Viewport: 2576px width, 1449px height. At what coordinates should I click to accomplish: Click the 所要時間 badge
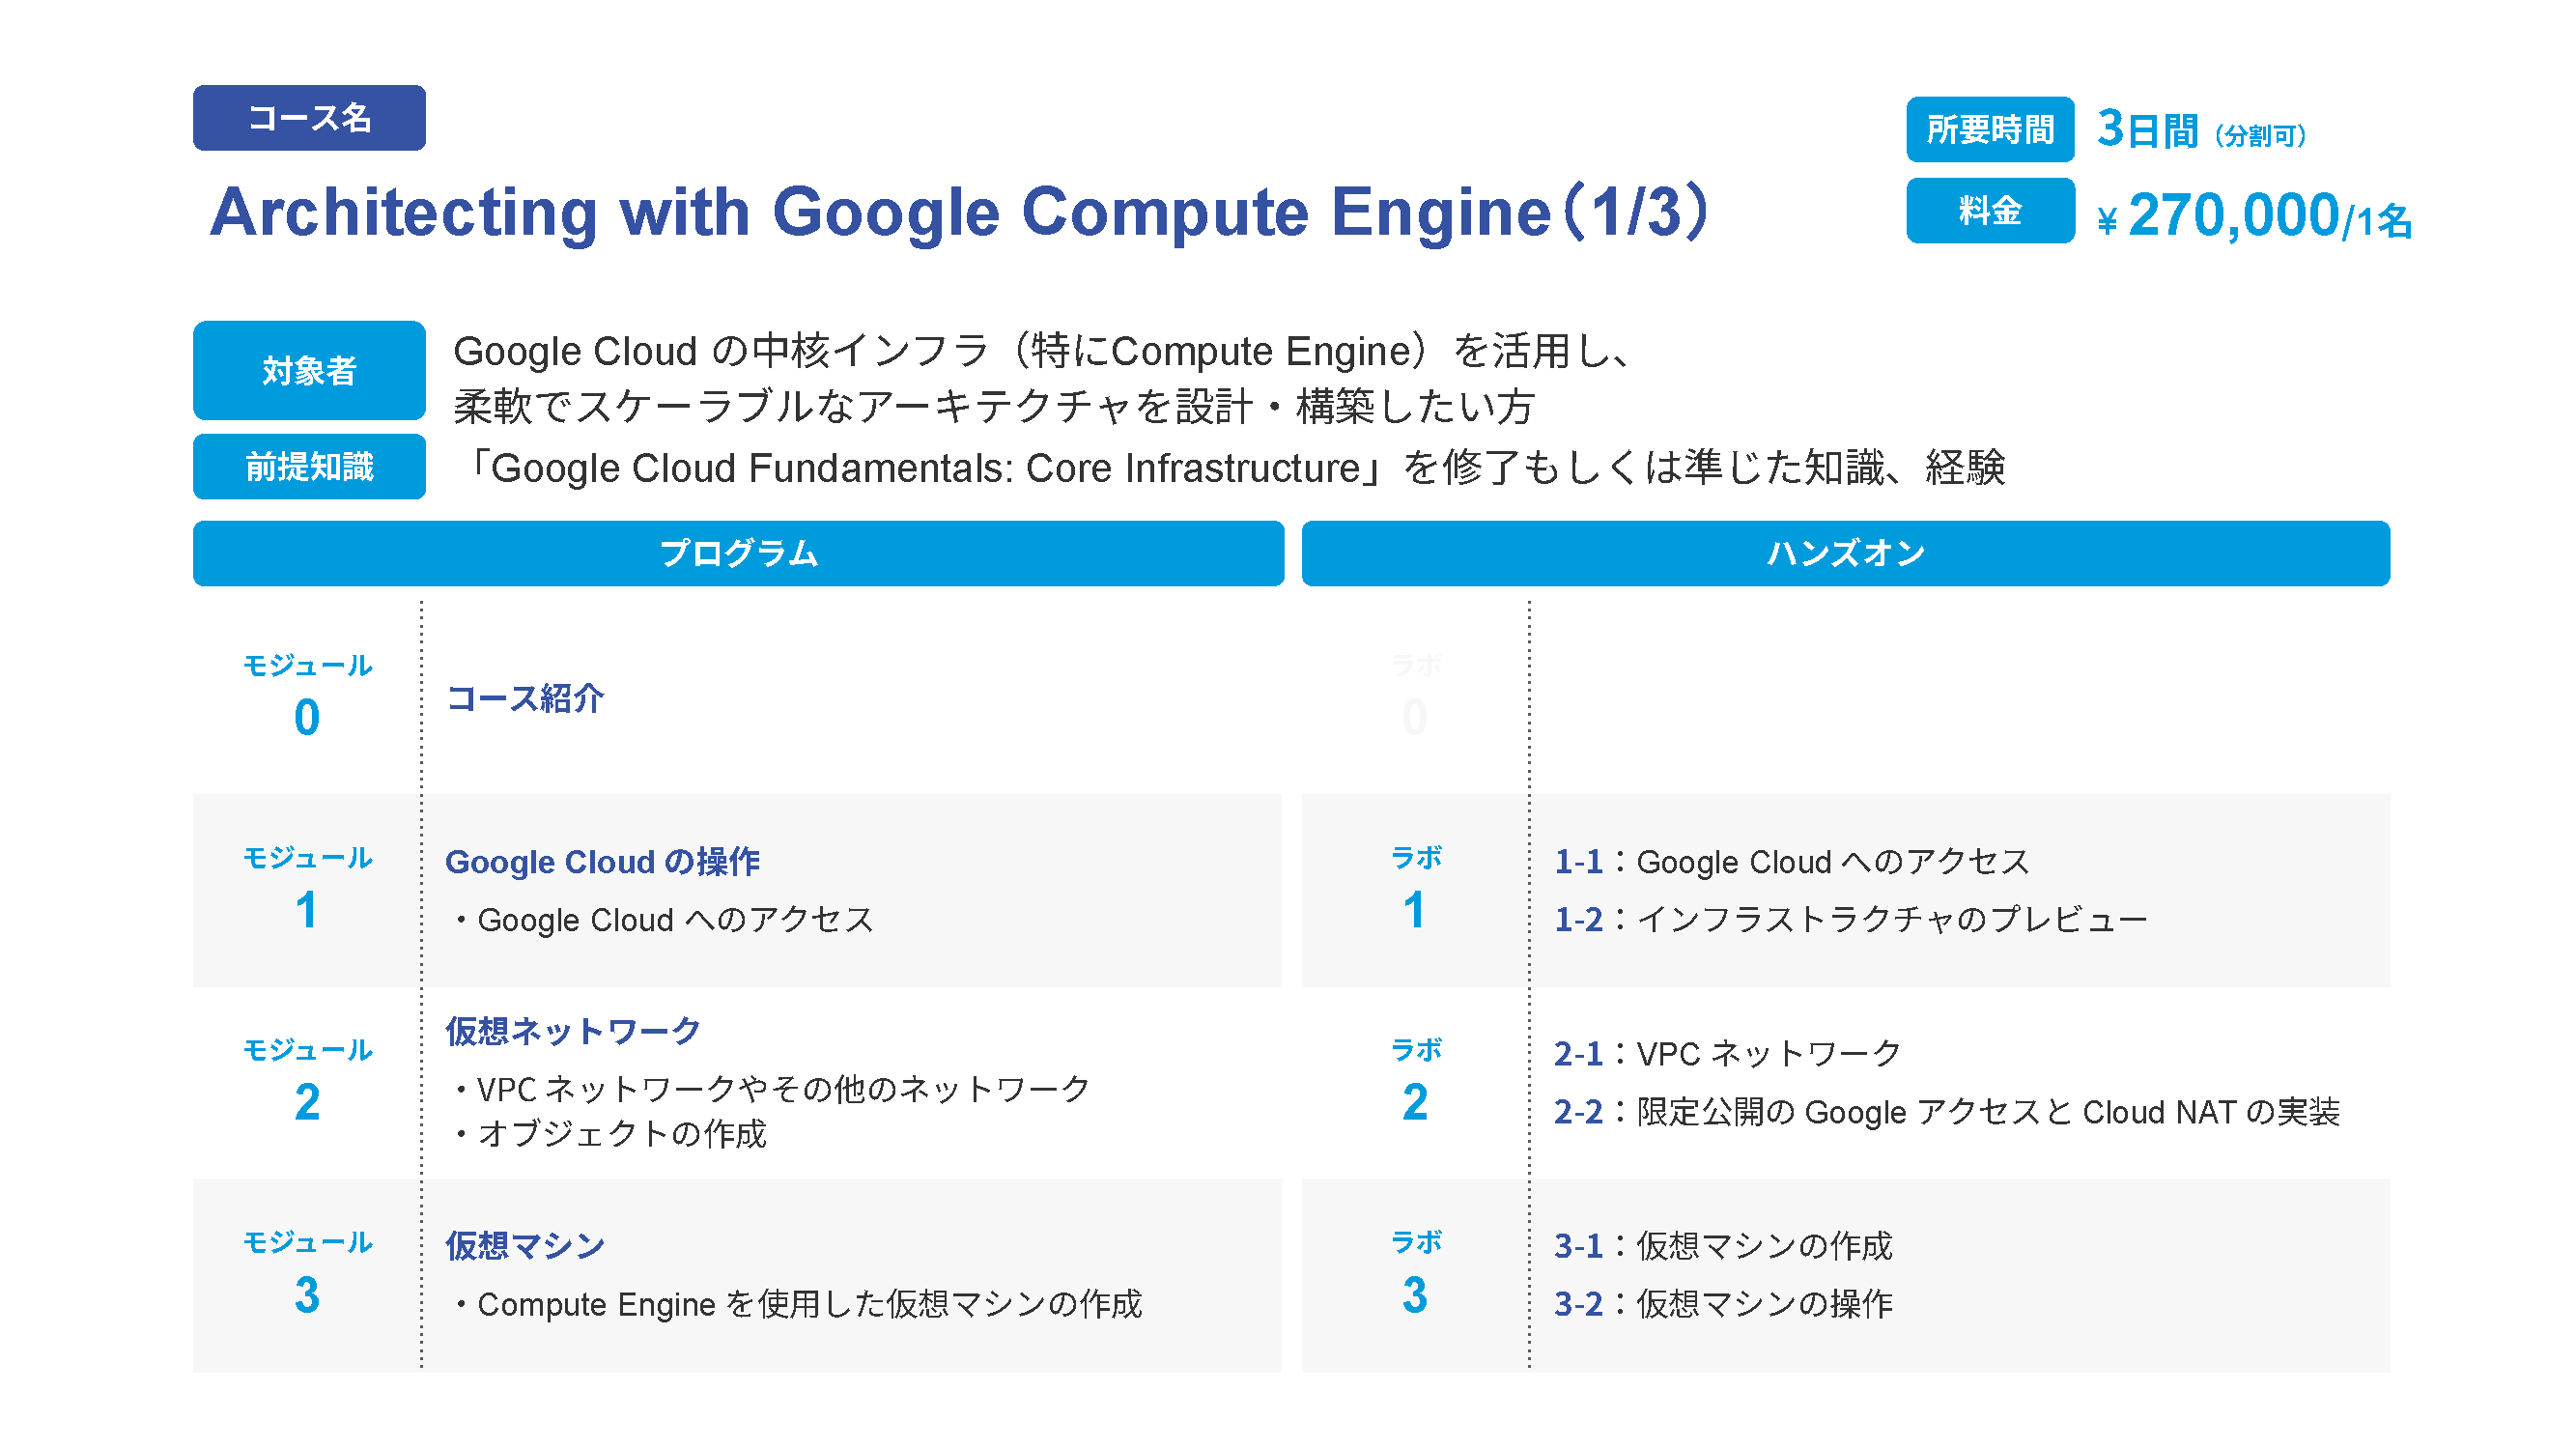tap(1989, 130)
